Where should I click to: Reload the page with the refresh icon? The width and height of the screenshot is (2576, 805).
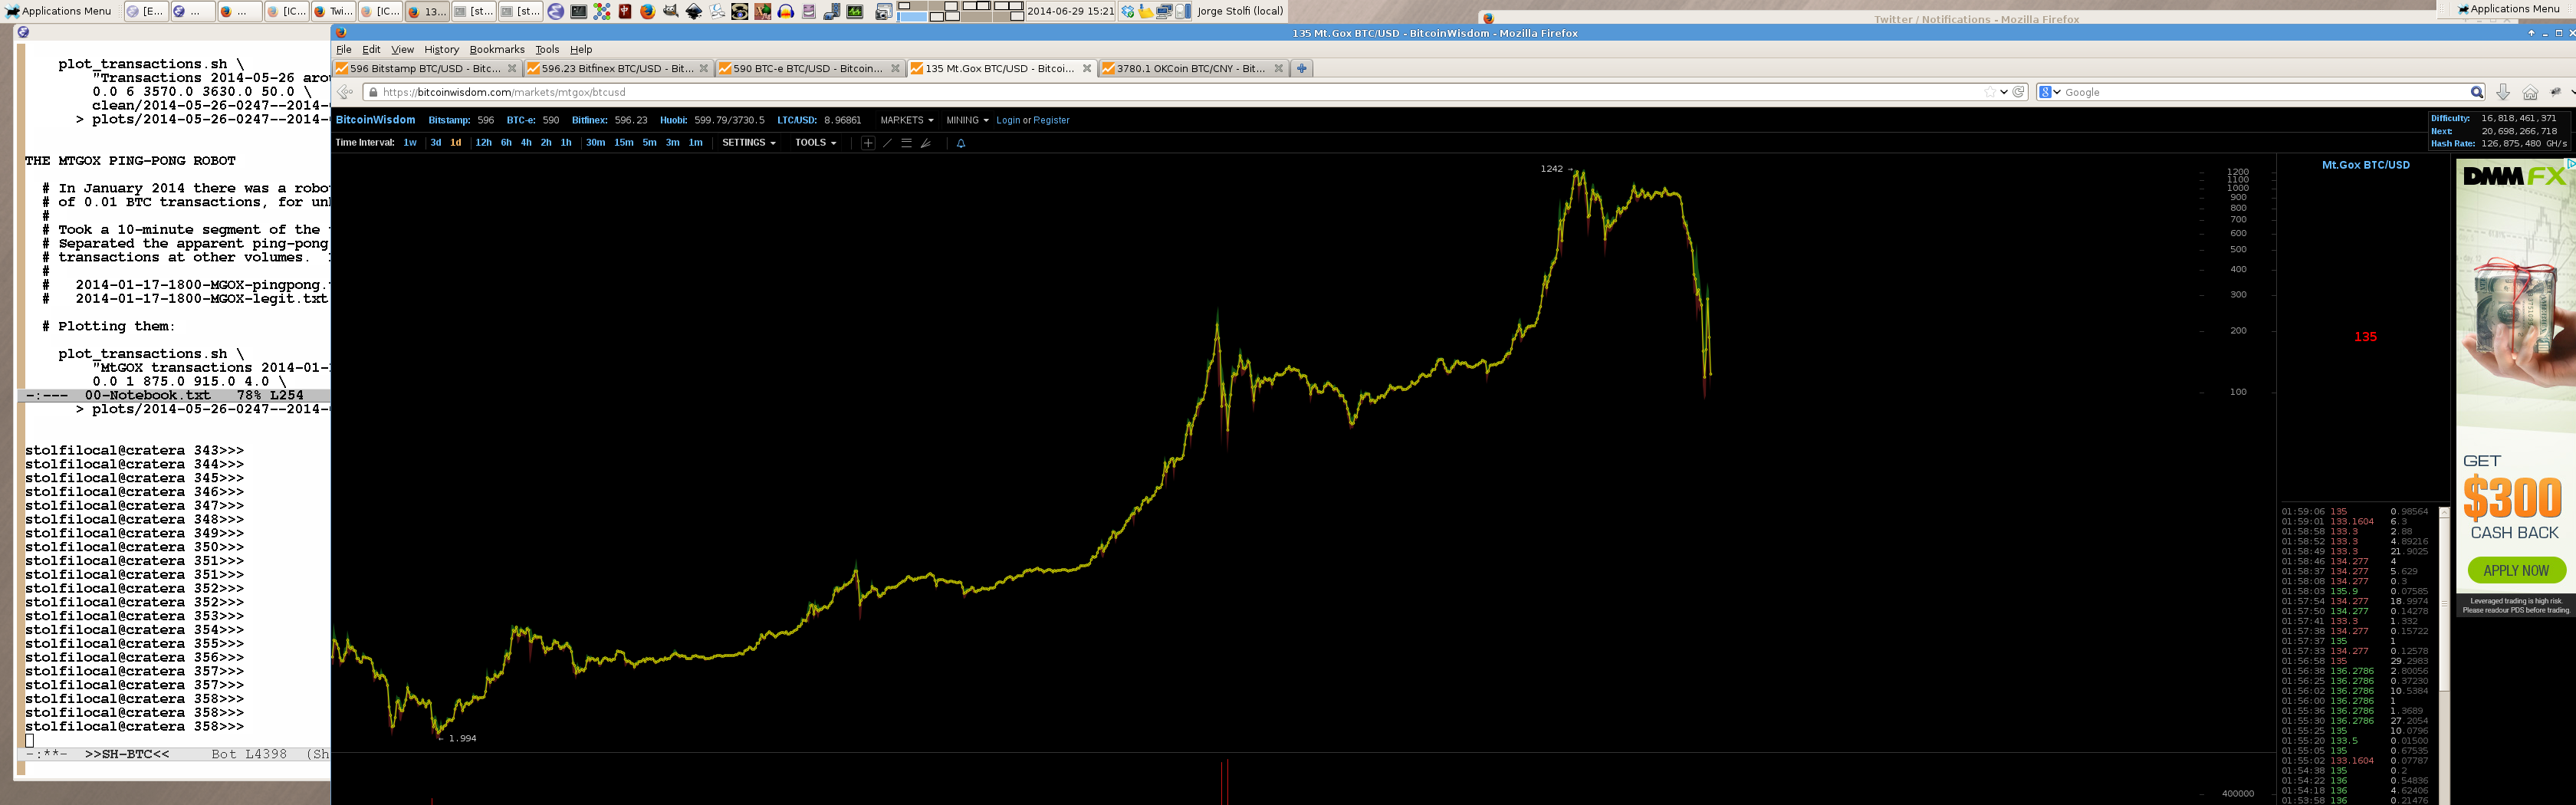coord(2019,92)
